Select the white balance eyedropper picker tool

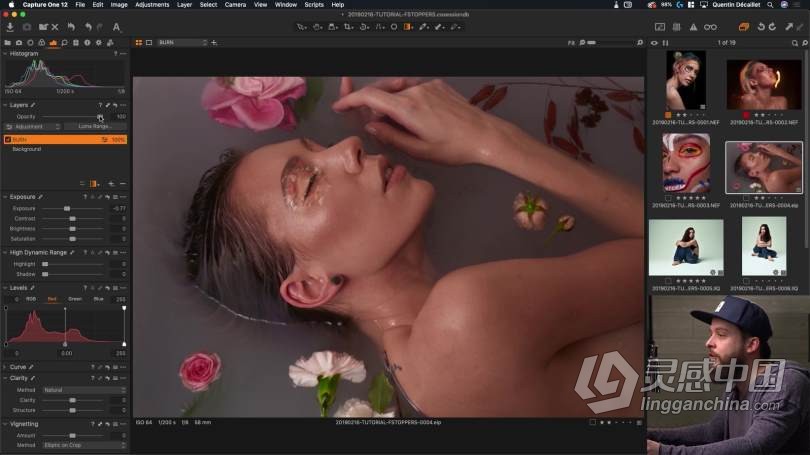click(x=424, y=27)
